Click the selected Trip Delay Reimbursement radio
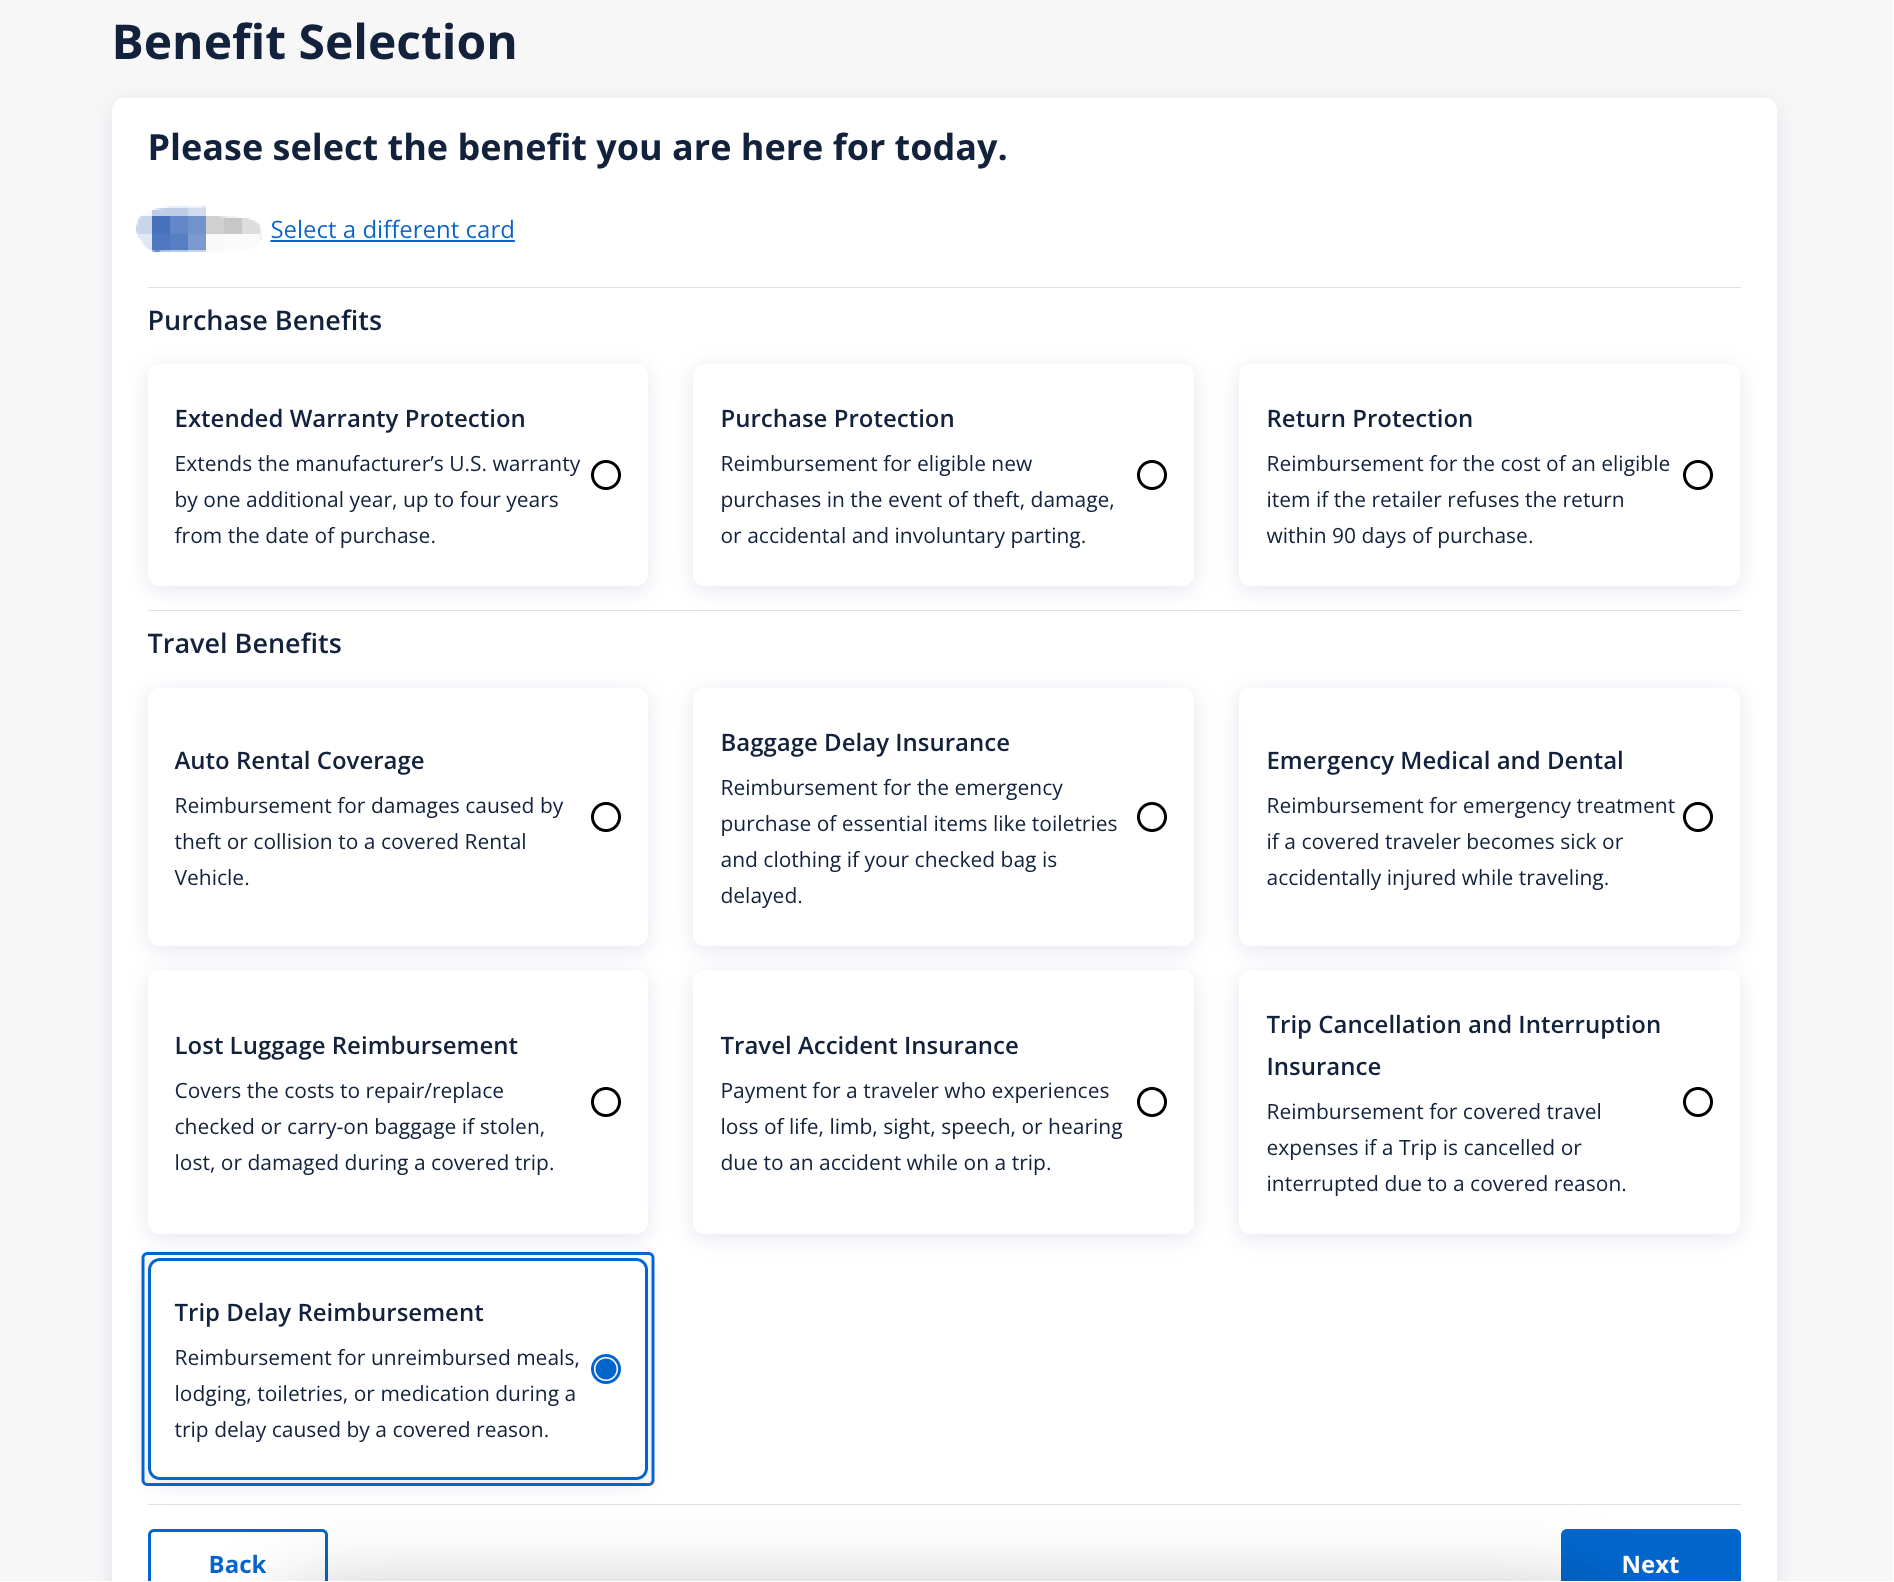Viewport: 1894px width, 1582px height. [x=606, y=1369]
